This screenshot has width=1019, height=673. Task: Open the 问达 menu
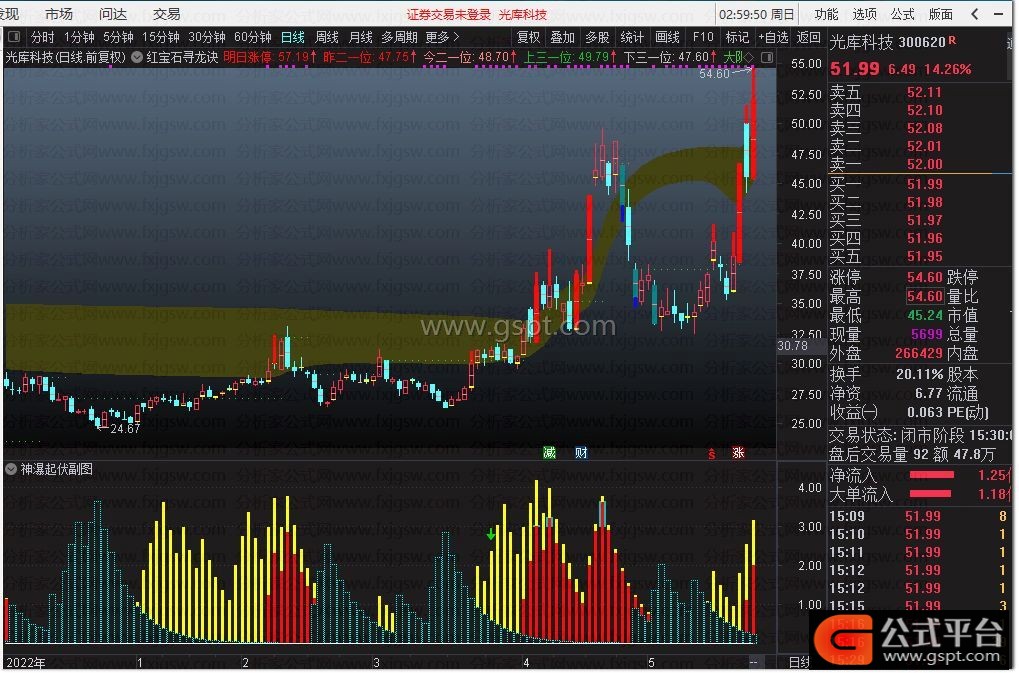pos(113,14)
